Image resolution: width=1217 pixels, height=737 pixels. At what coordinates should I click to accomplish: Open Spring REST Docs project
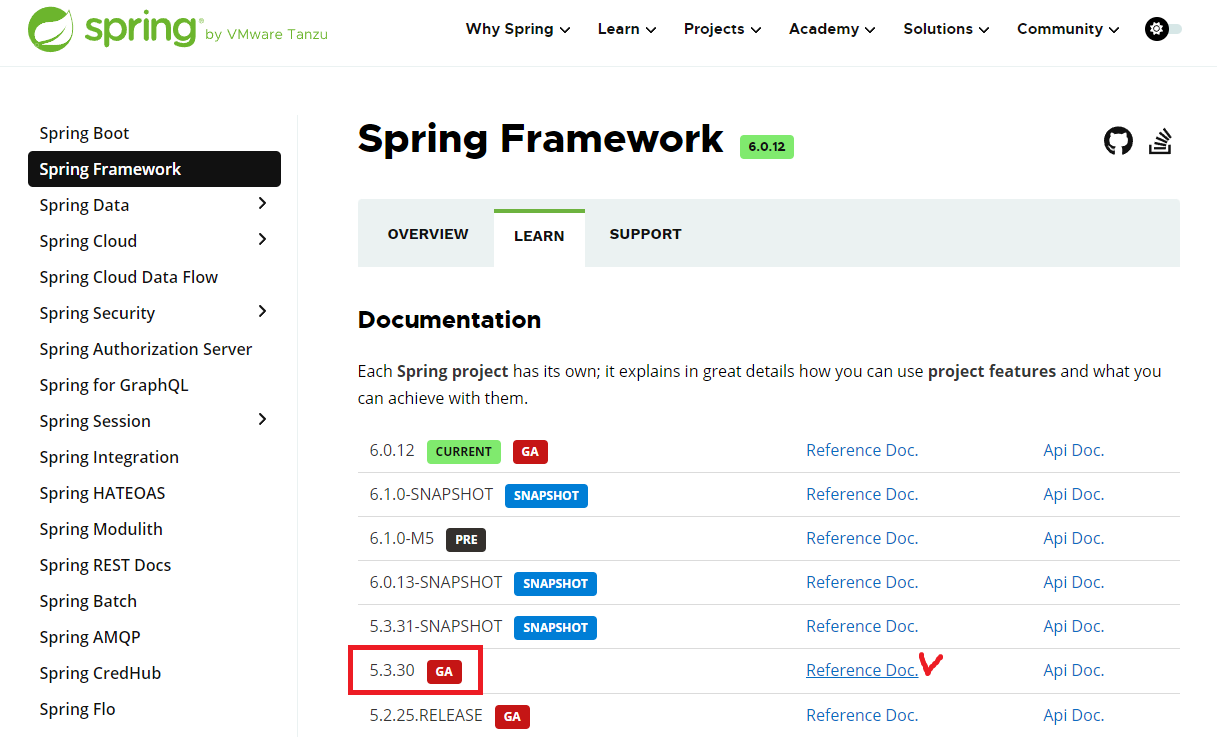(105, 565)
